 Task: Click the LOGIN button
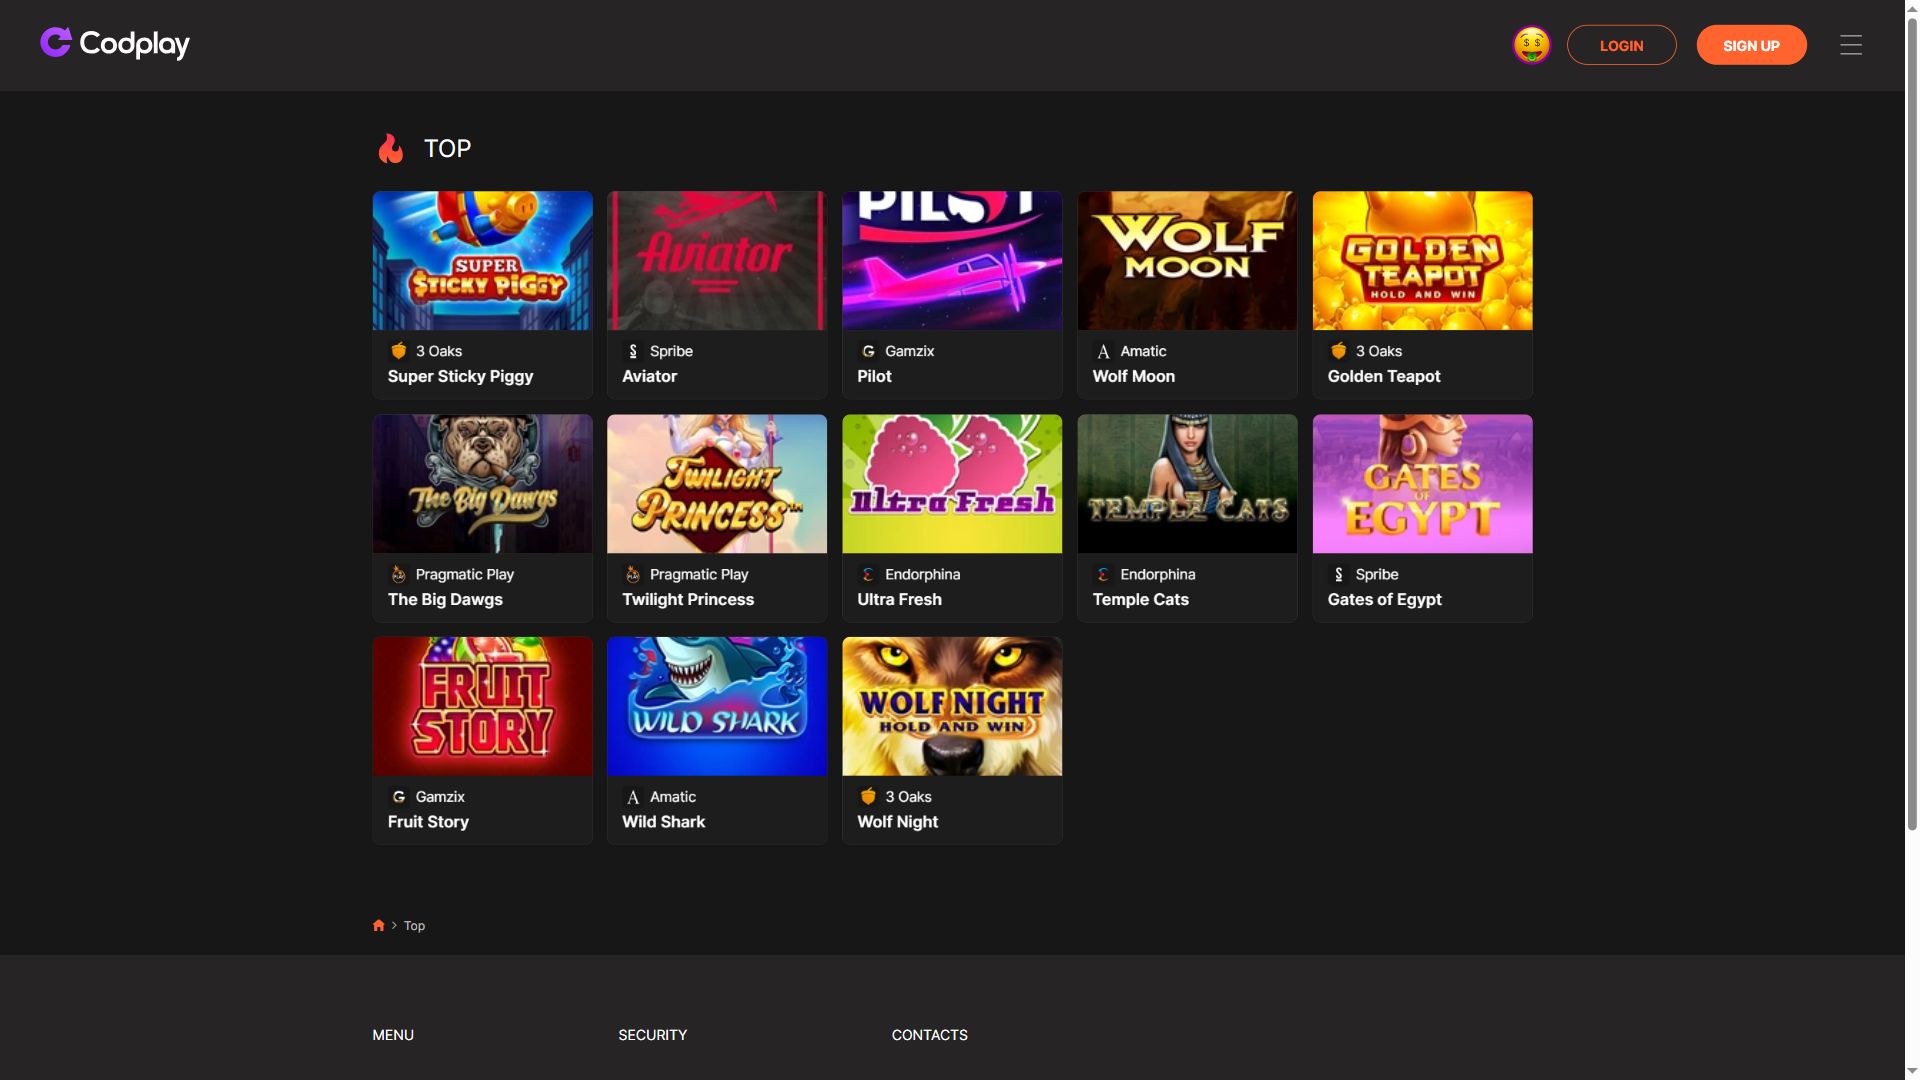pos(1621,45)
